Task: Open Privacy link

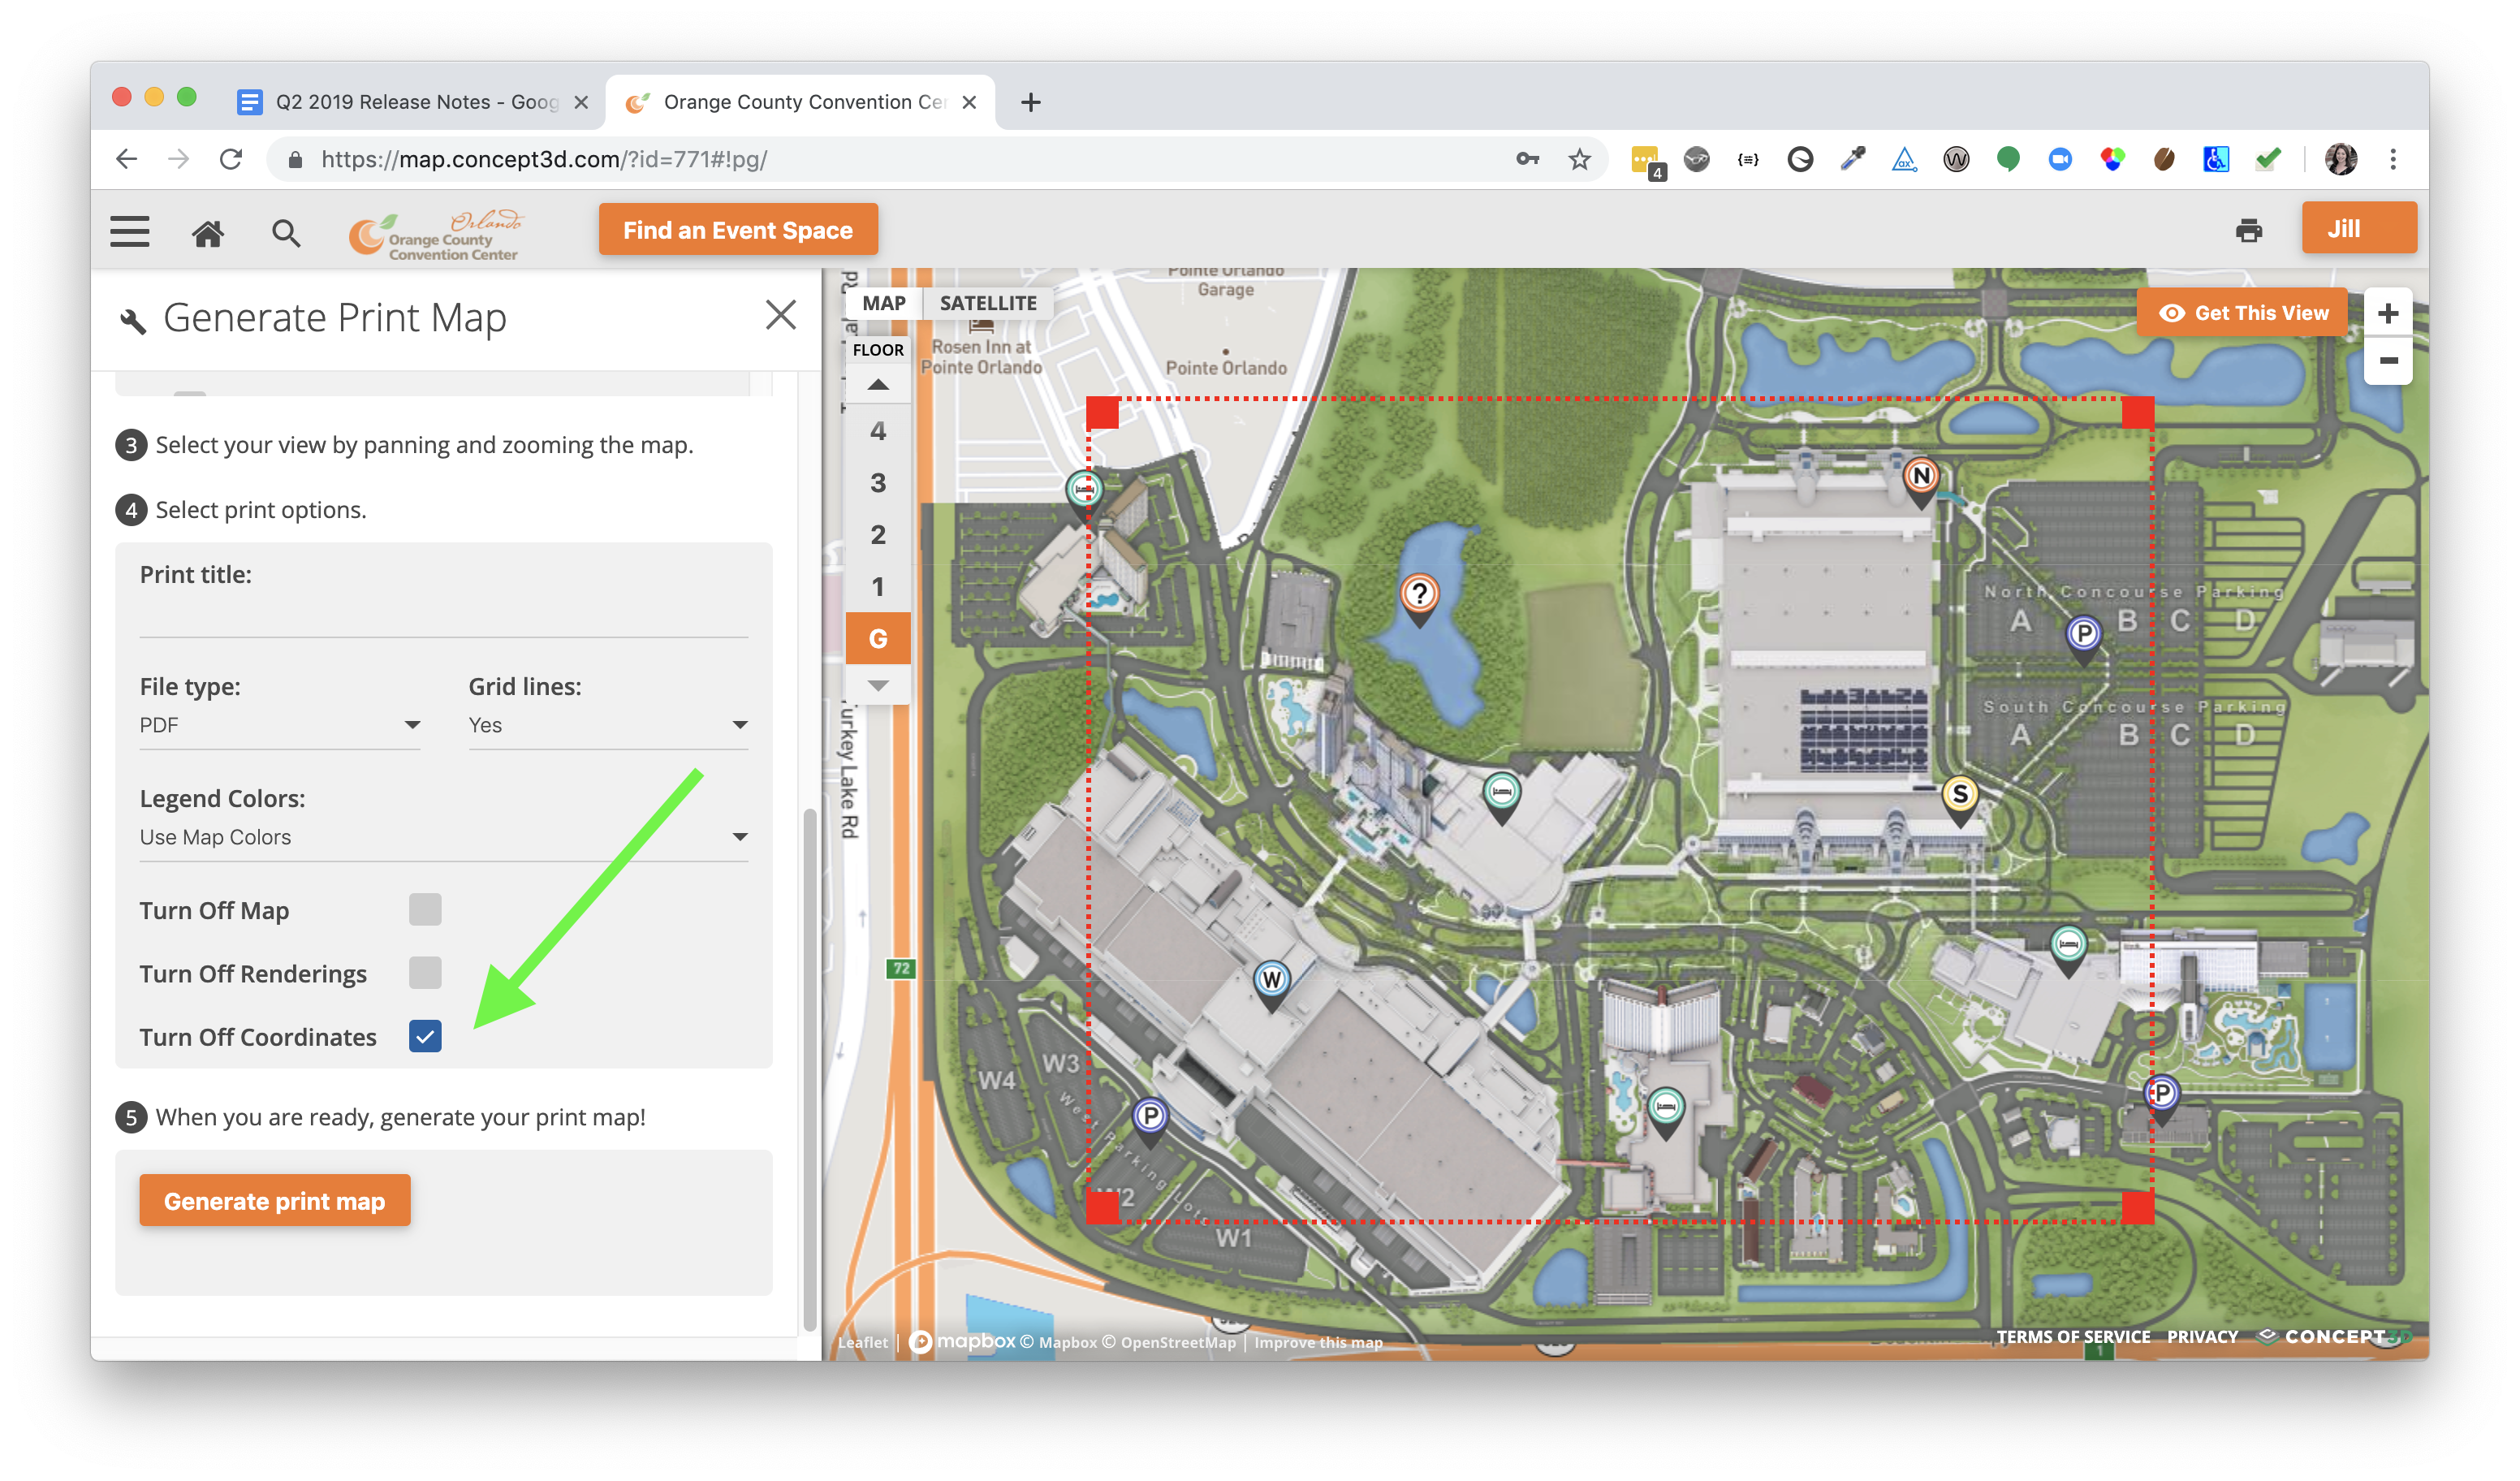Action: click(x=2202, y=1337)
